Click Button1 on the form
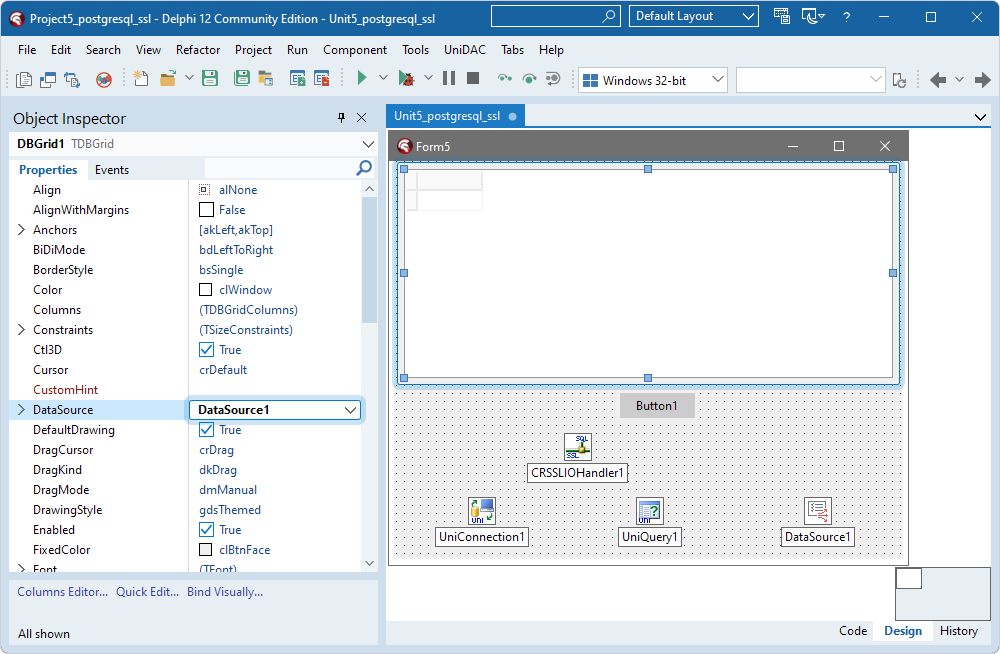This screenshot has width=1000, height=654. click(x=657, y=406)
